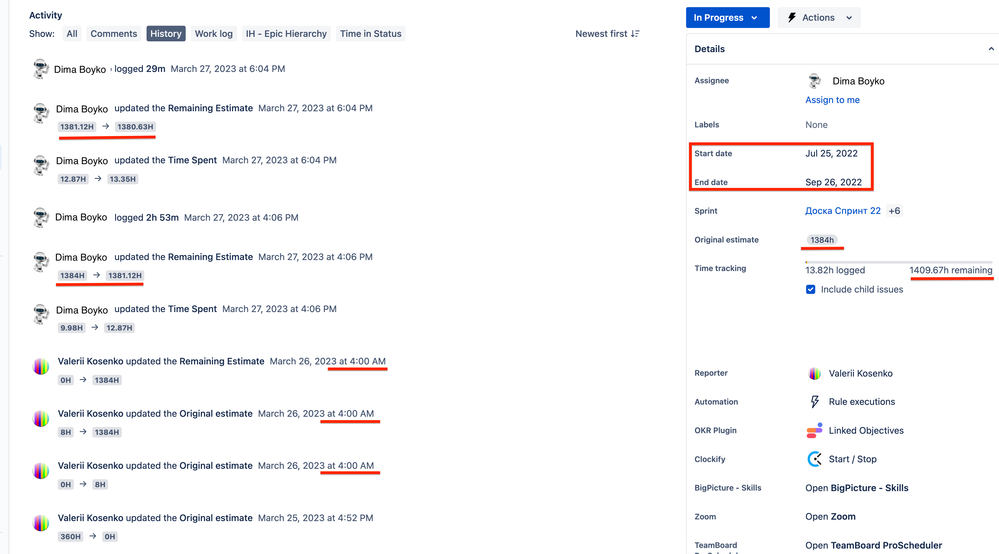Switch to Time in Status tab

pos(370,34)
